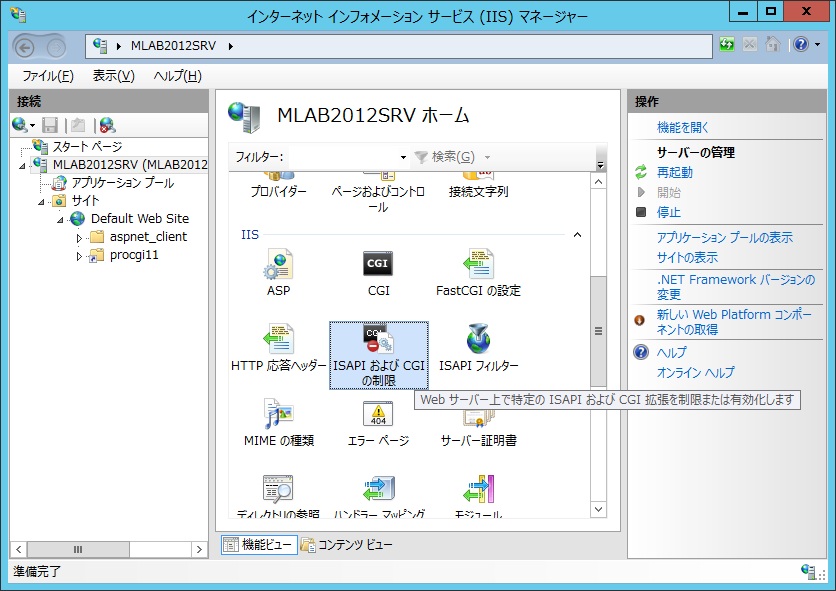Switch to 機能ビュー tab
The width and height of the screenshot is (836, 591).
(x=259, y=545)
